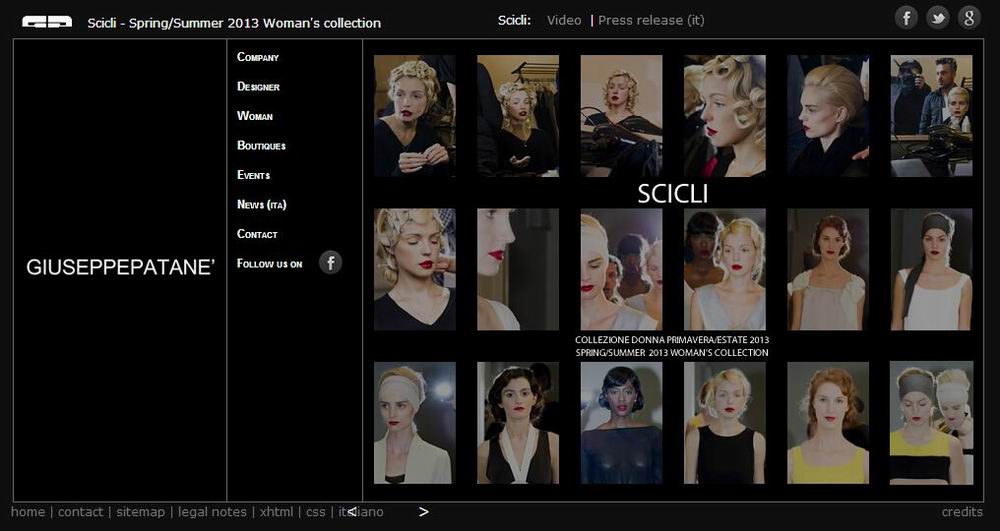This screenshot has height=531, width=1000.
Task: Click the Scicli Spring/Summer 2013 page title
Action: [x=234, y=23]
